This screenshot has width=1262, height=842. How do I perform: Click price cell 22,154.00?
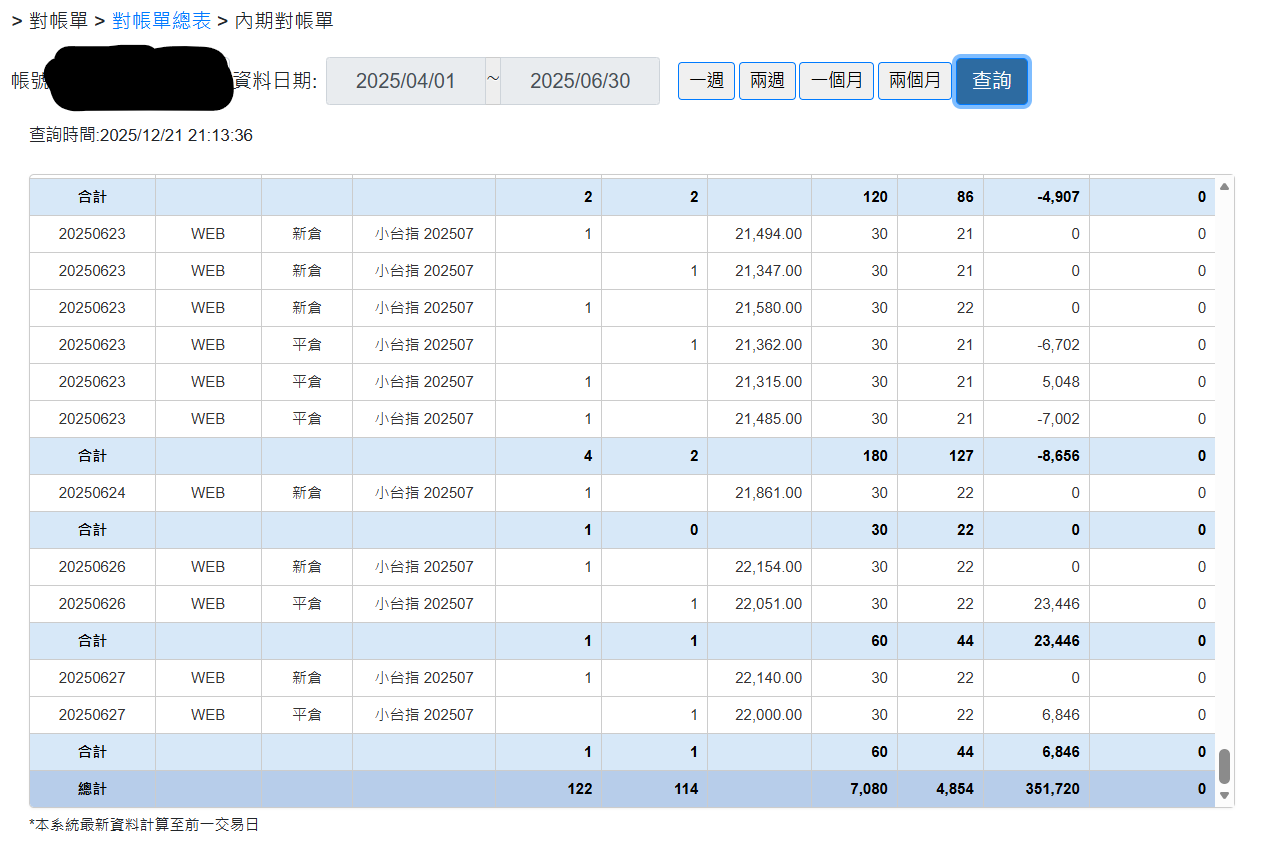(x=768, y=567)
